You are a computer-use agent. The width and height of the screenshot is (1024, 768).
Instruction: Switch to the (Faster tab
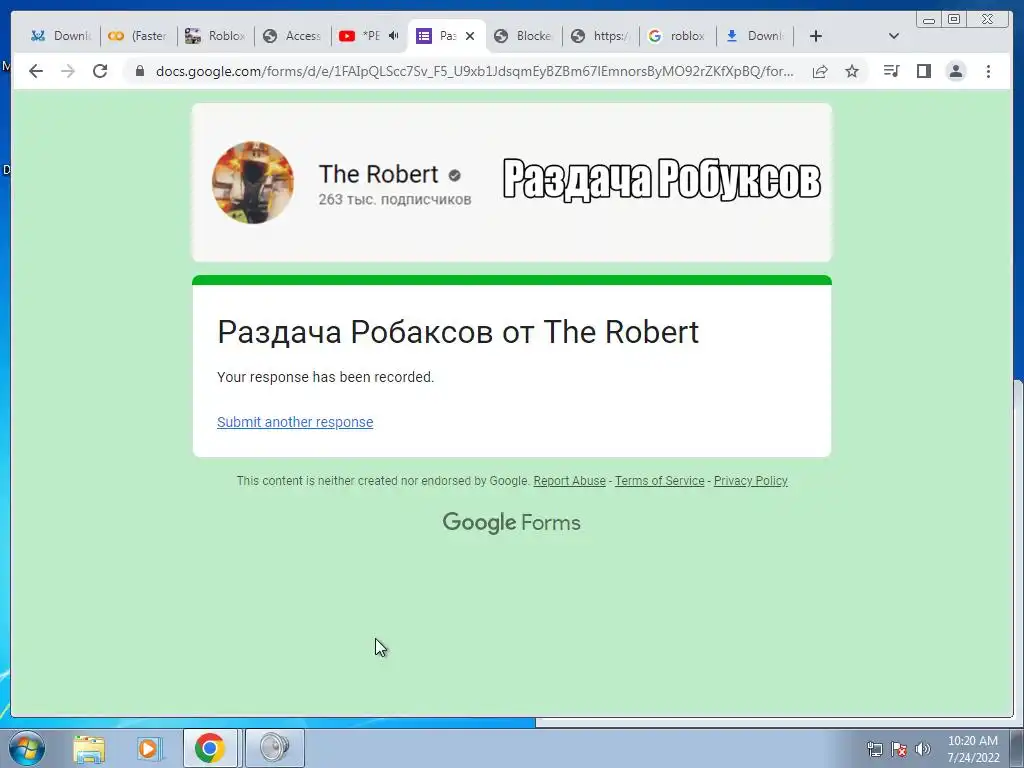point(138,36)
